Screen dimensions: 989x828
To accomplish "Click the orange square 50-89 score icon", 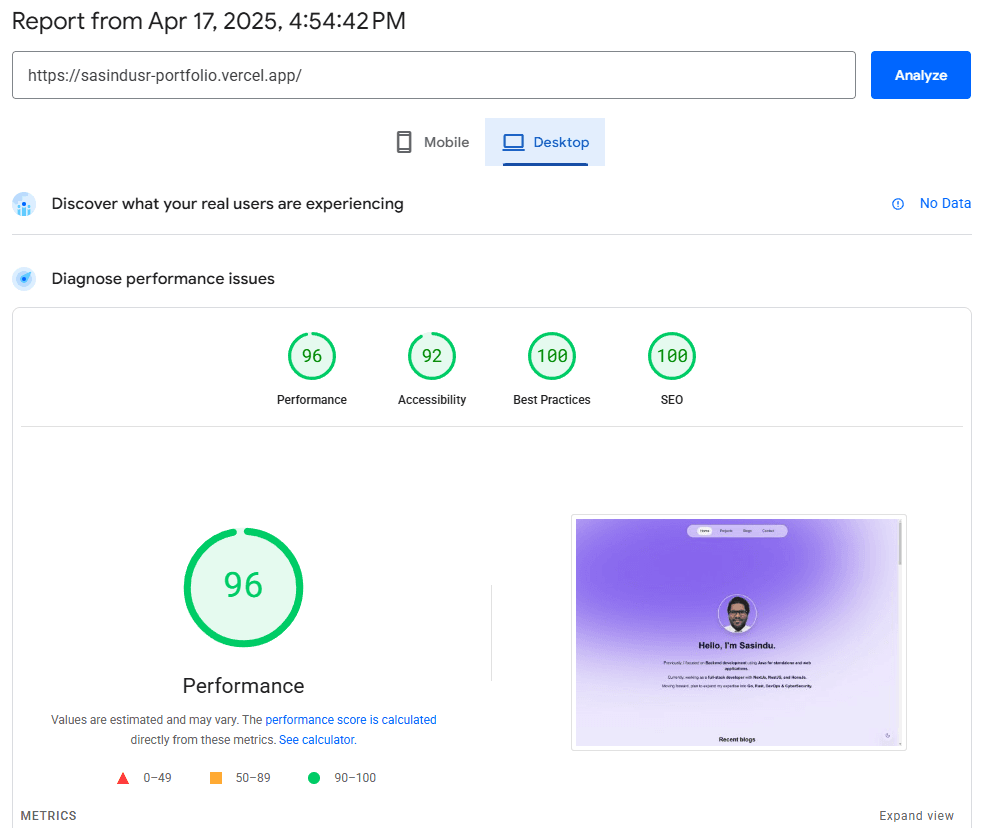I will [215, 777].
